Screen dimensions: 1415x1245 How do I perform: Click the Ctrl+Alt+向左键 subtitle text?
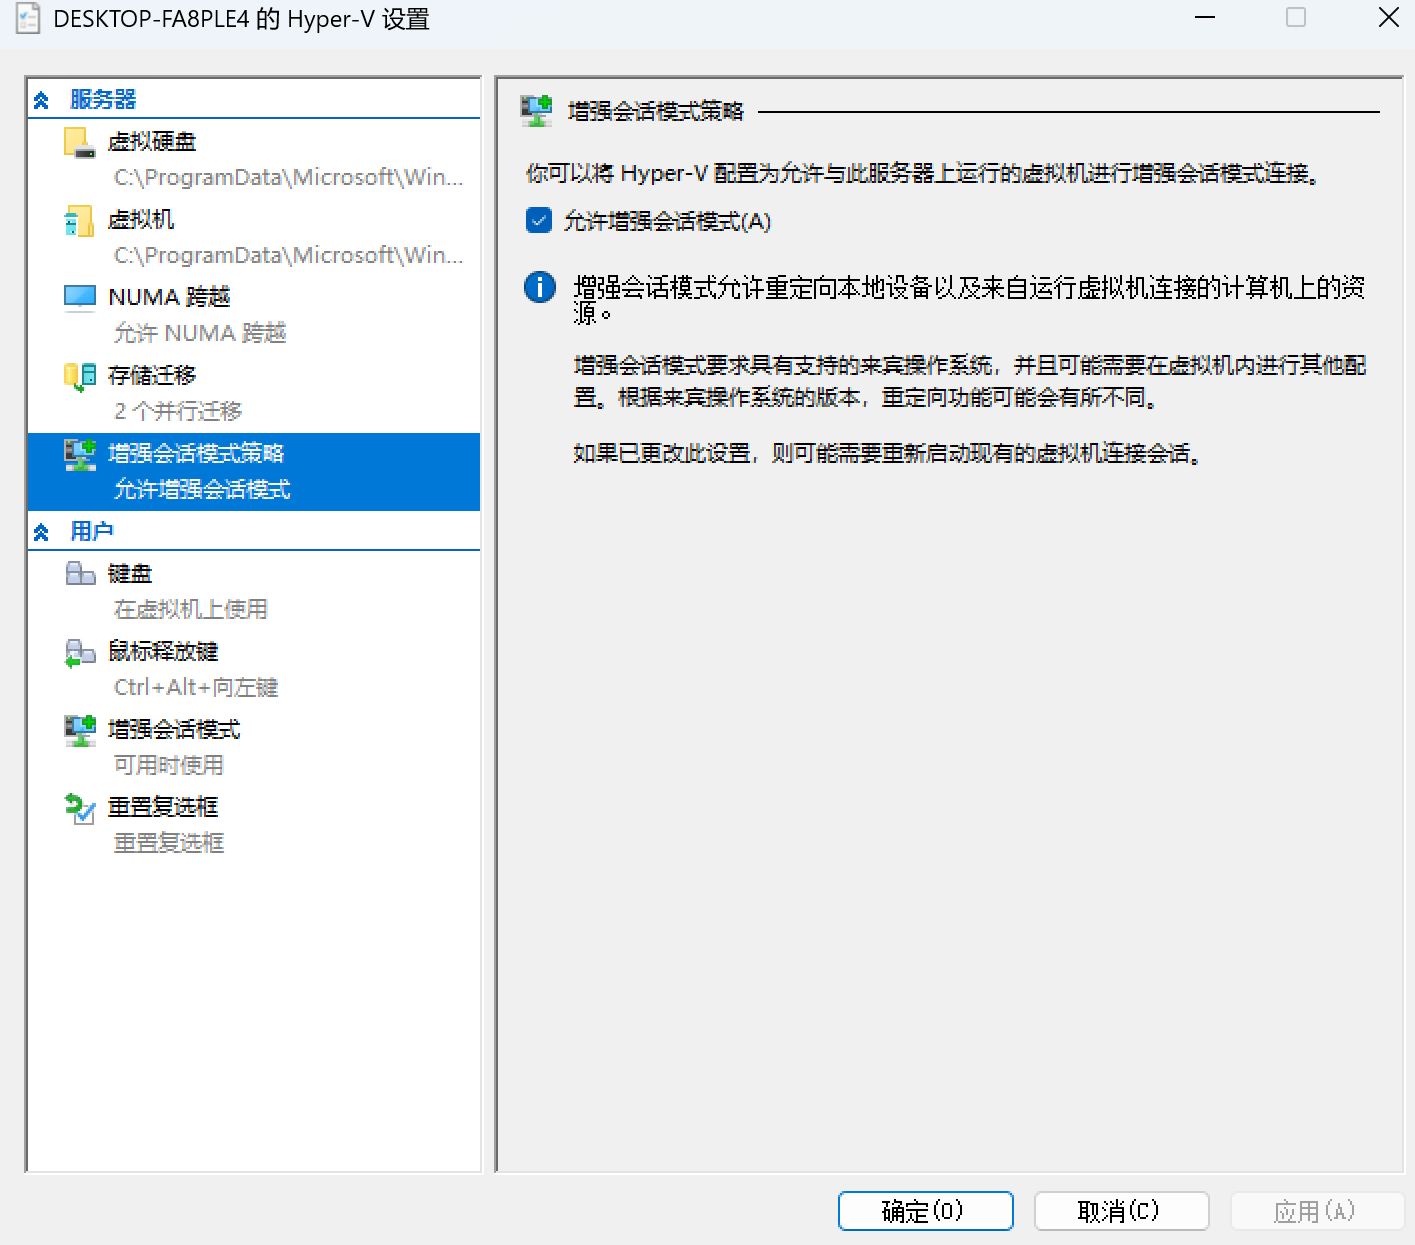coord(196,687)
